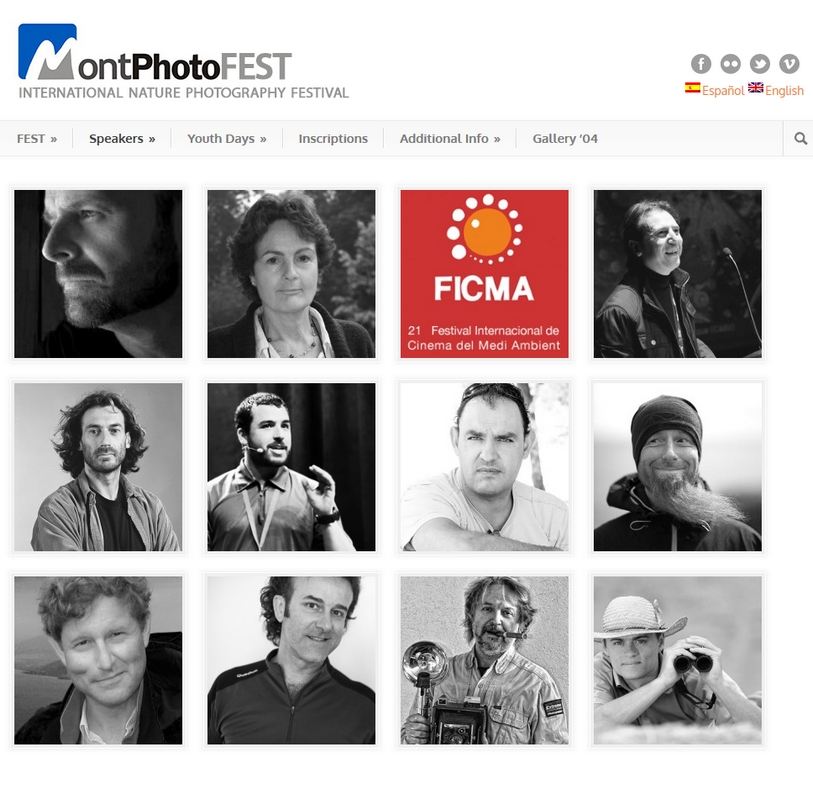813x800 pixels.
Task: Expand the Additional Info menu
Action: tap(450, 138)
